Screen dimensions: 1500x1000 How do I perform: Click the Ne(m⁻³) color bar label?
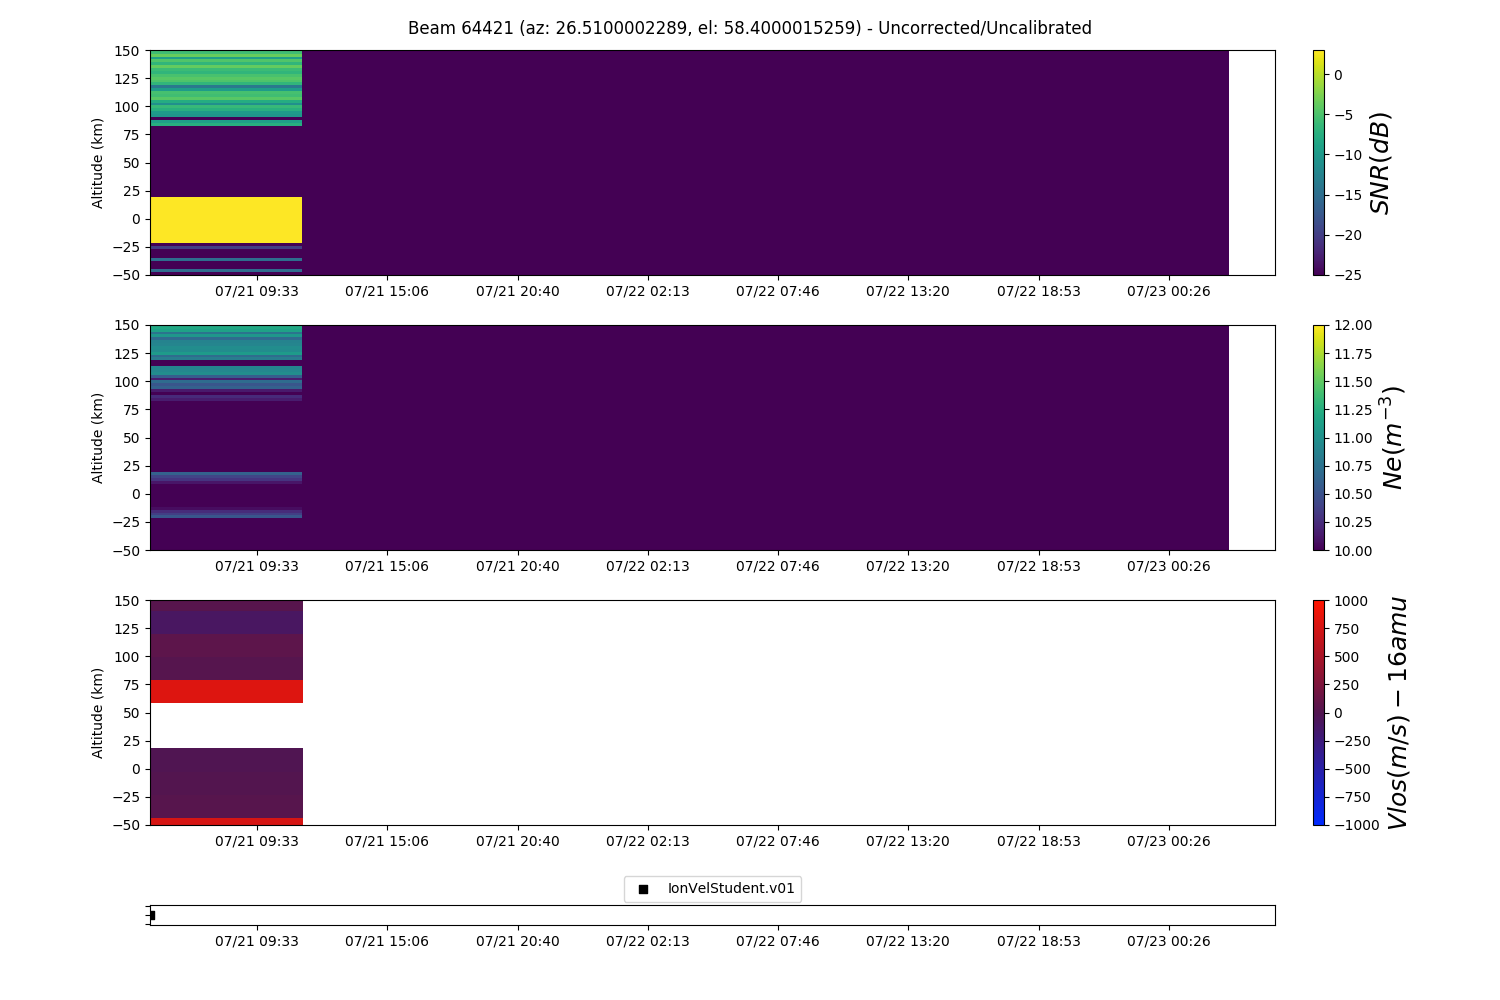click(1392, 438)
